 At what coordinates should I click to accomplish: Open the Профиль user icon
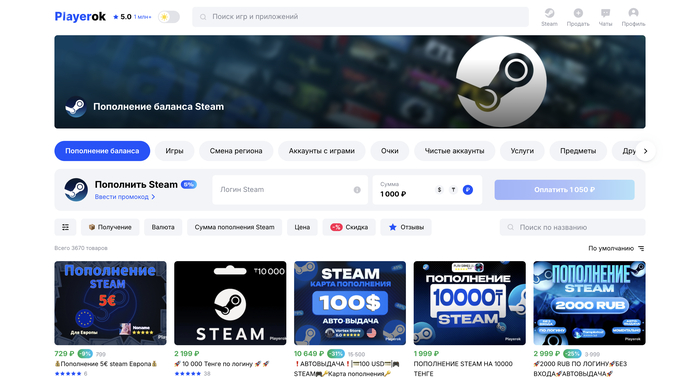point(633,13)
